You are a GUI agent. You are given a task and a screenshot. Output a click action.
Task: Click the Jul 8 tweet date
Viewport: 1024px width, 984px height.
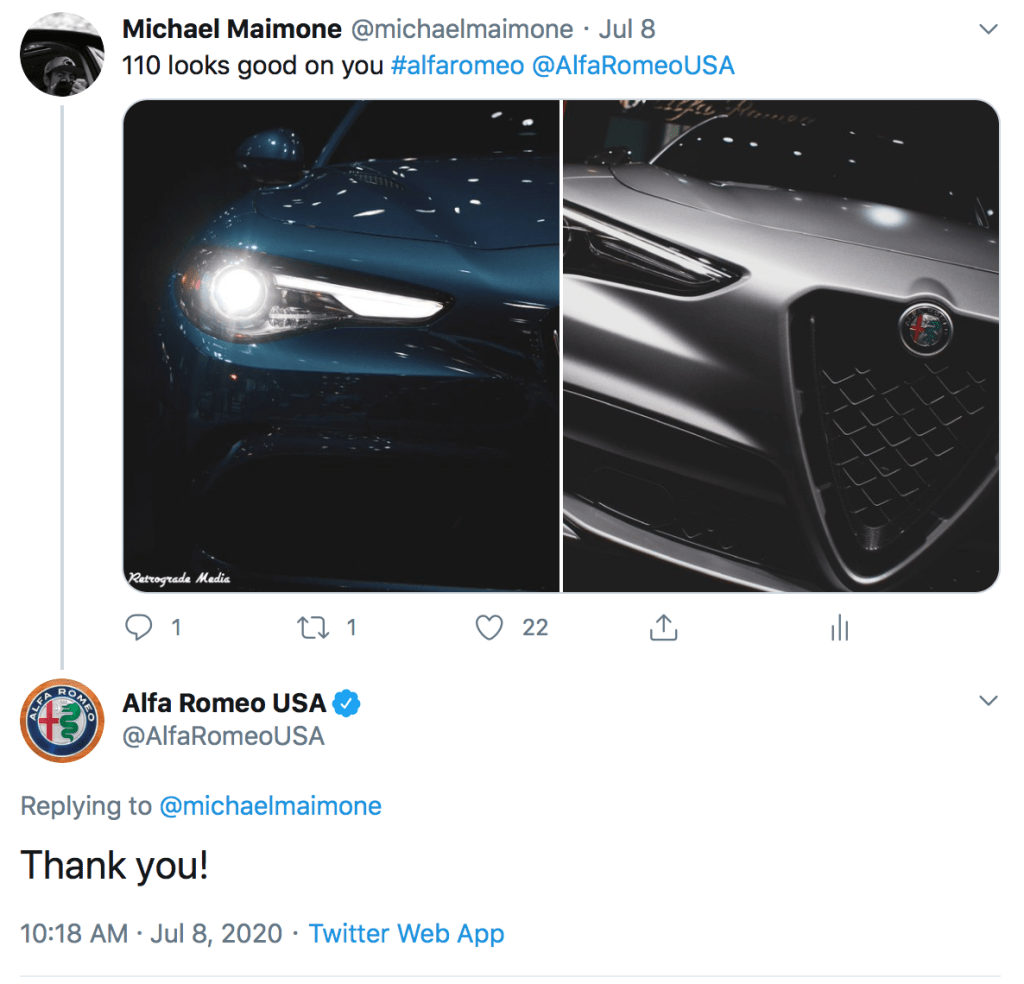coord(627,29)
